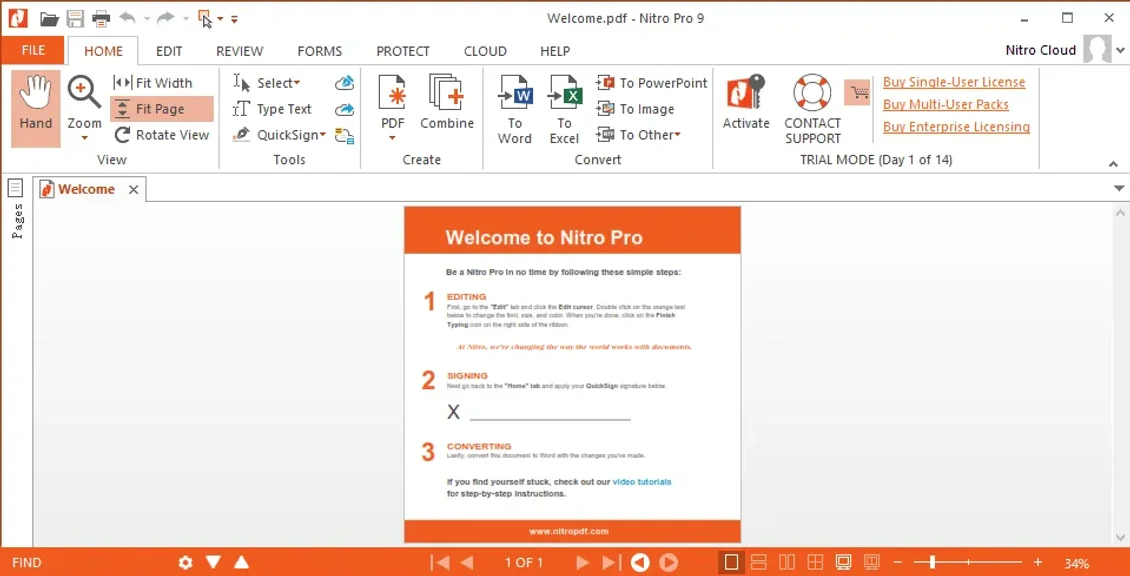
Task: Switch to the HELP tab
Action: click(555, 51)
